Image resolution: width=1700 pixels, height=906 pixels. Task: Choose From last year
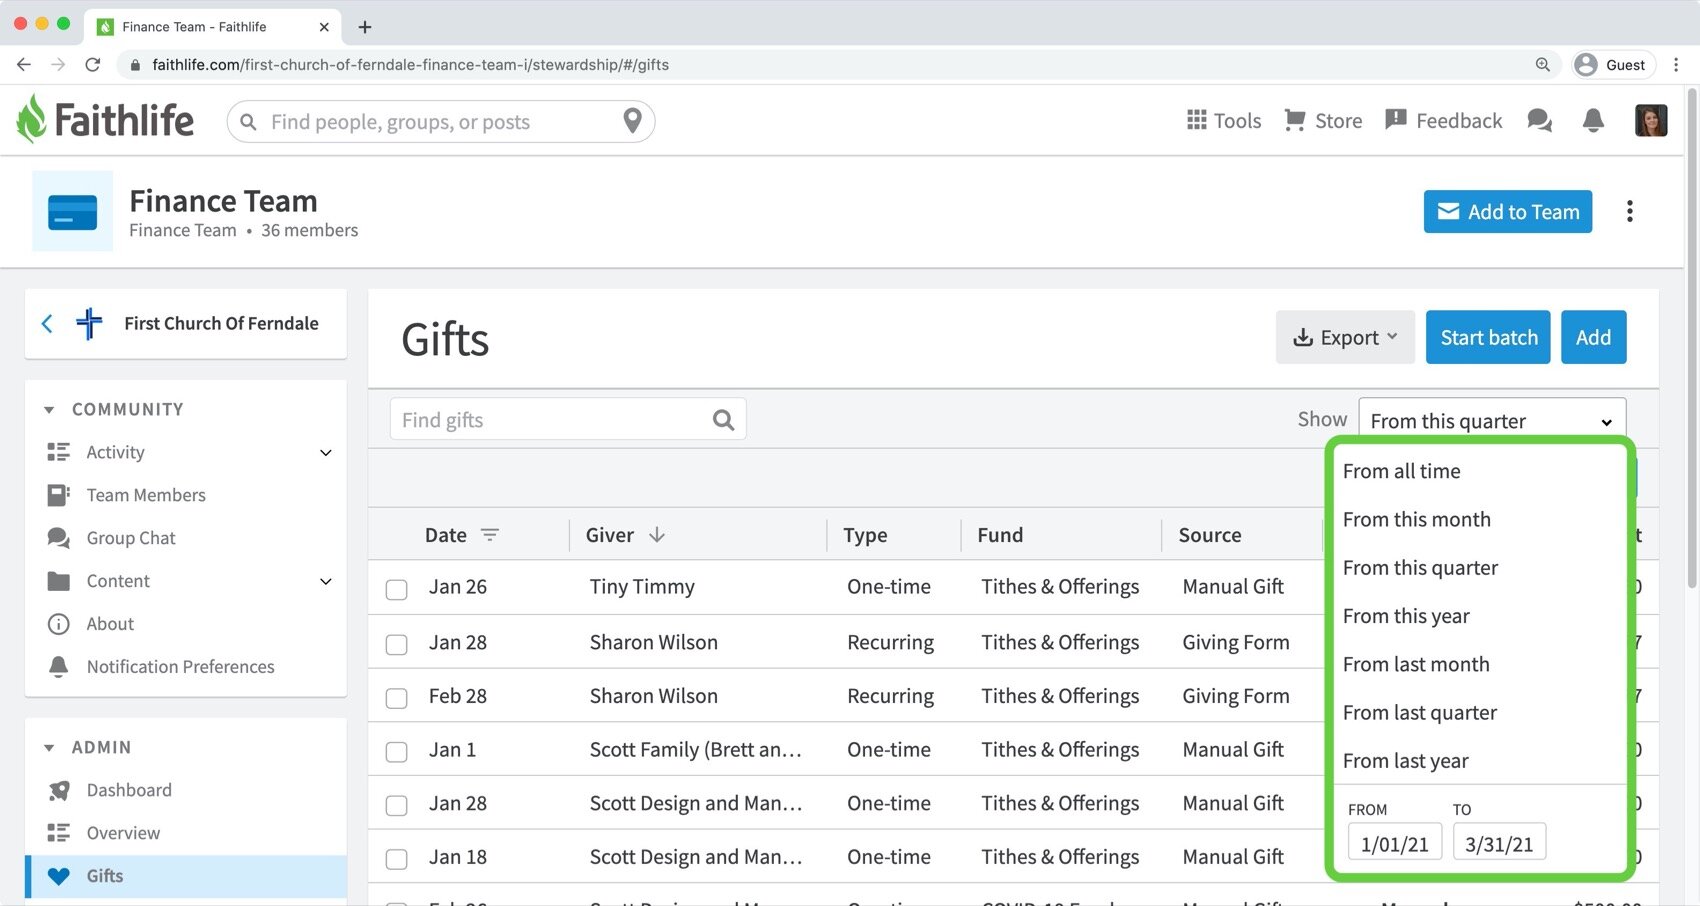[1405, 761]
